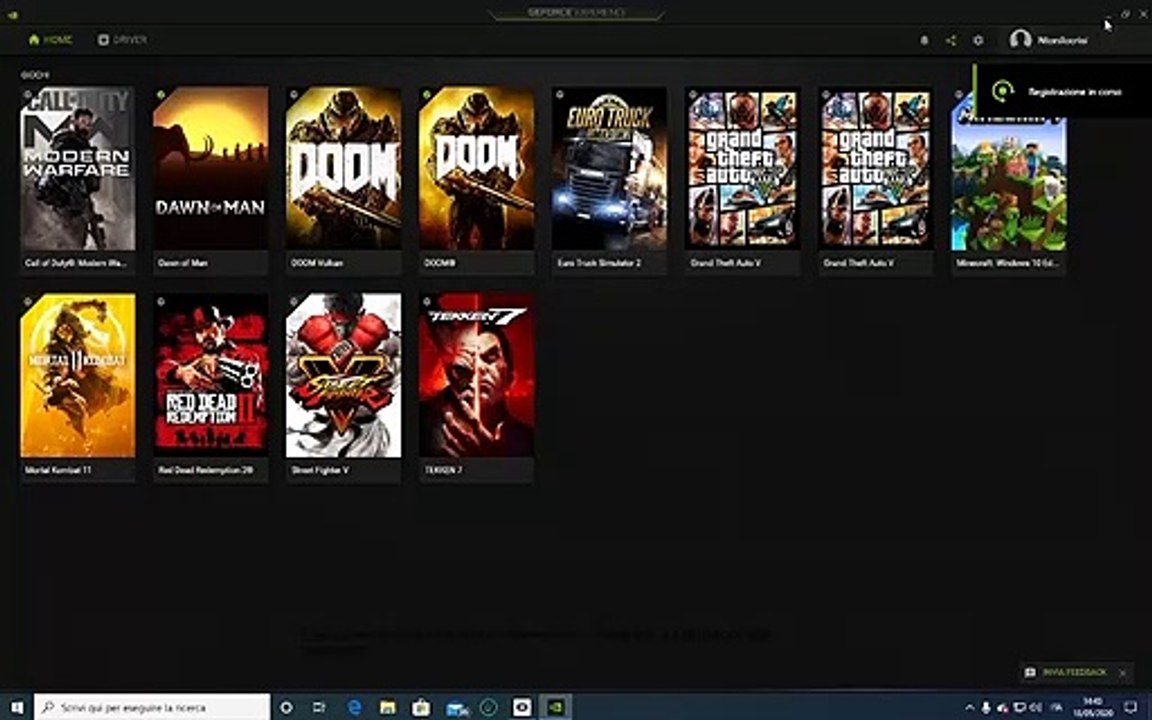Viewport: 1152px width, 720px height.
Task: Open the Euro Truck Simulator 2 tile
Action: click(x=610, y=181)
